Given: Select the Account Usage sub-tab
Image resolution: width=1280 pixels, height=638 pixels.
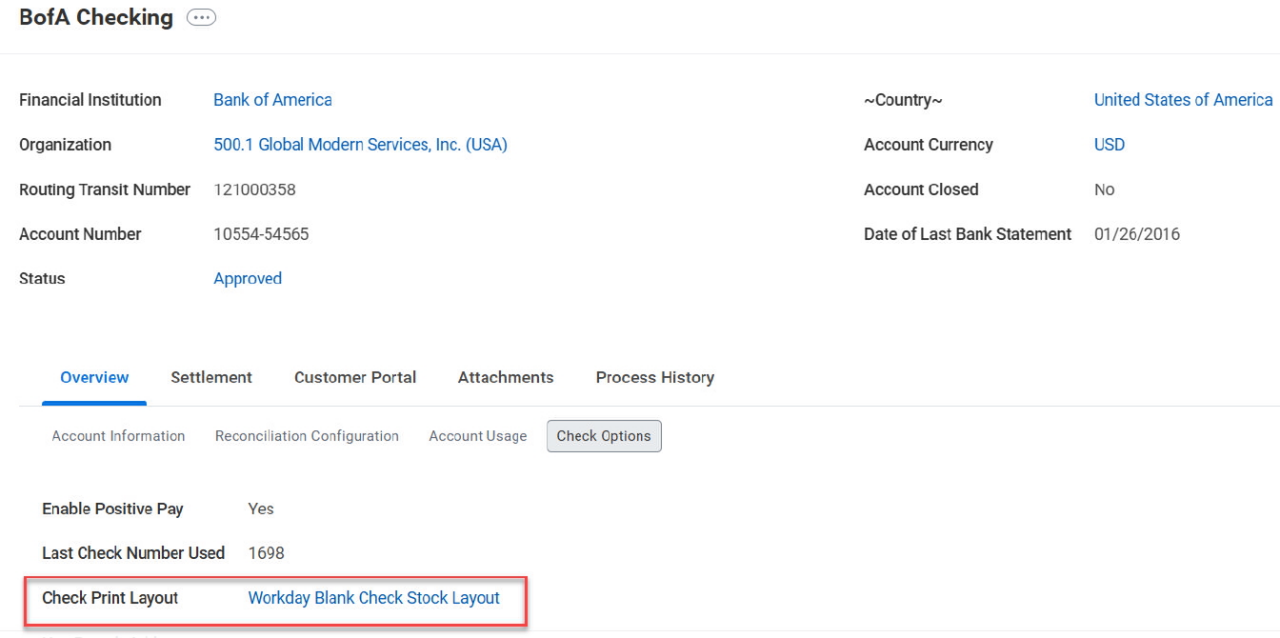Looking at the screenshot, I should click(x=478, y=436).
